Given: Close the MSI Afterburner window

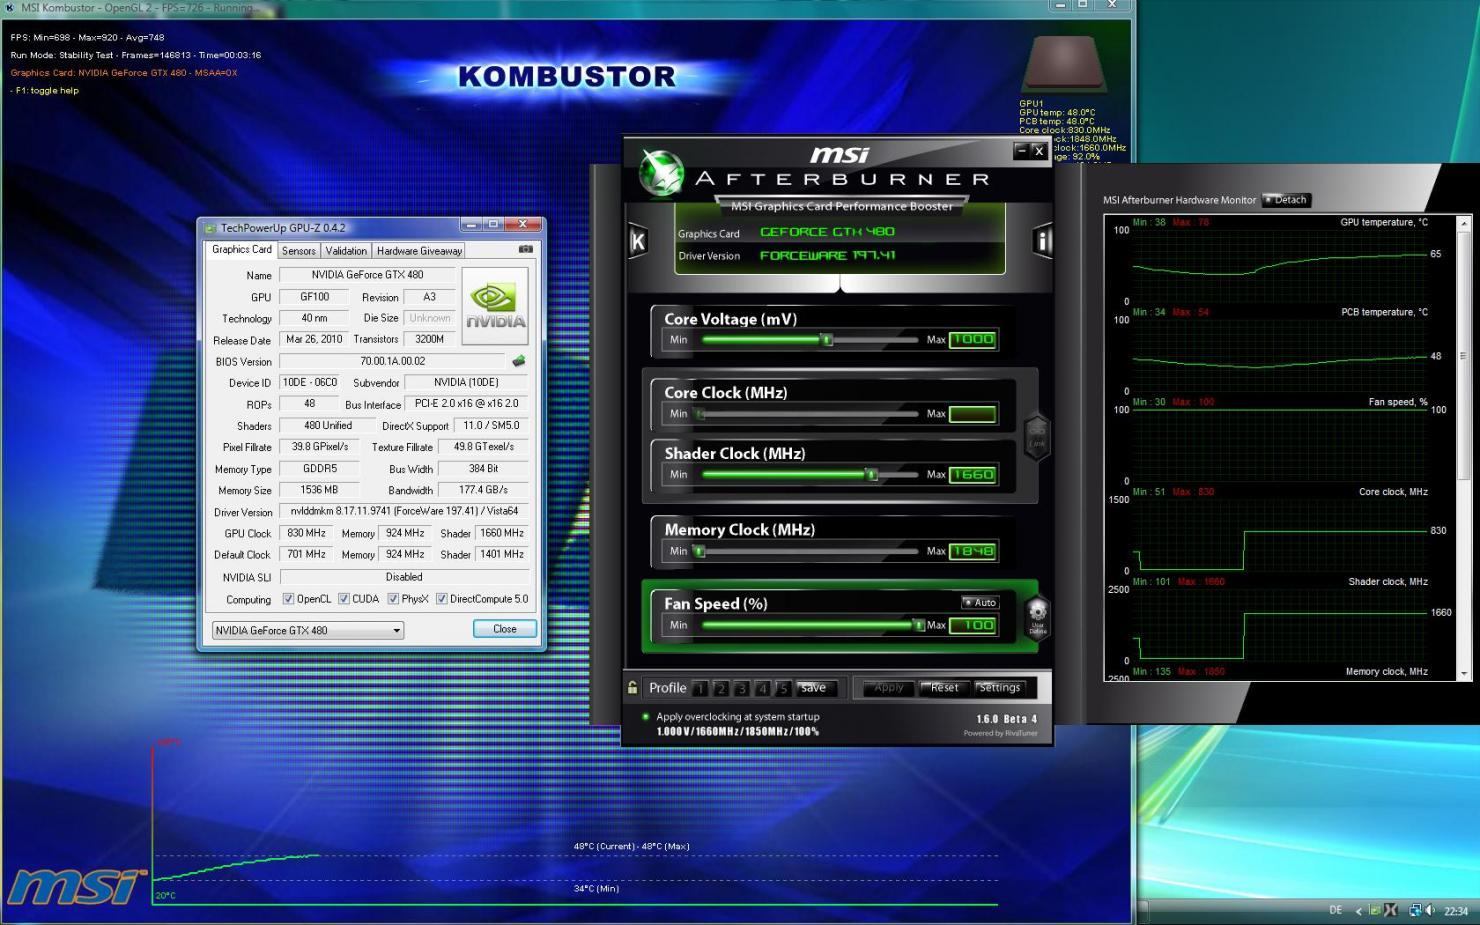Looking at the screenshot, I should [1038, 151].
